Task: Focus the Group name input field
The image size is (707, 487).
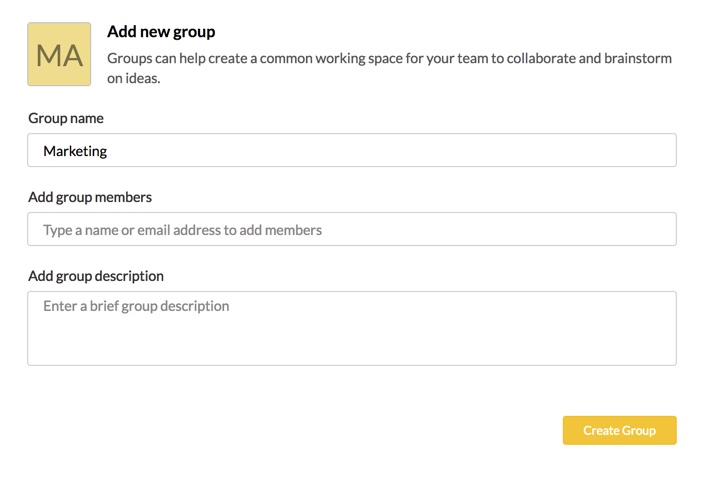Action: pos(352,151)
